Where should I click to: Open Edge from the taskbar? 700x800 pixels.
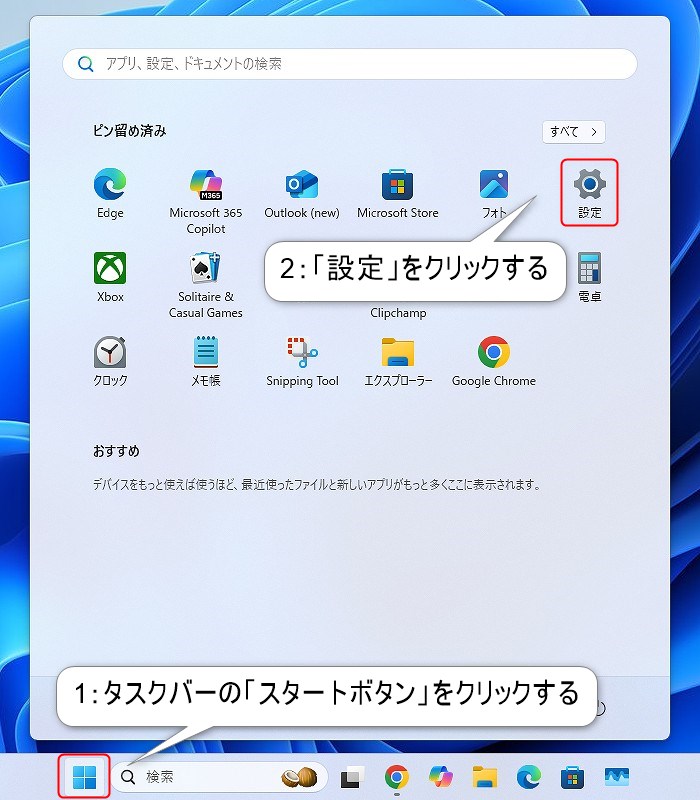[529, 777]
